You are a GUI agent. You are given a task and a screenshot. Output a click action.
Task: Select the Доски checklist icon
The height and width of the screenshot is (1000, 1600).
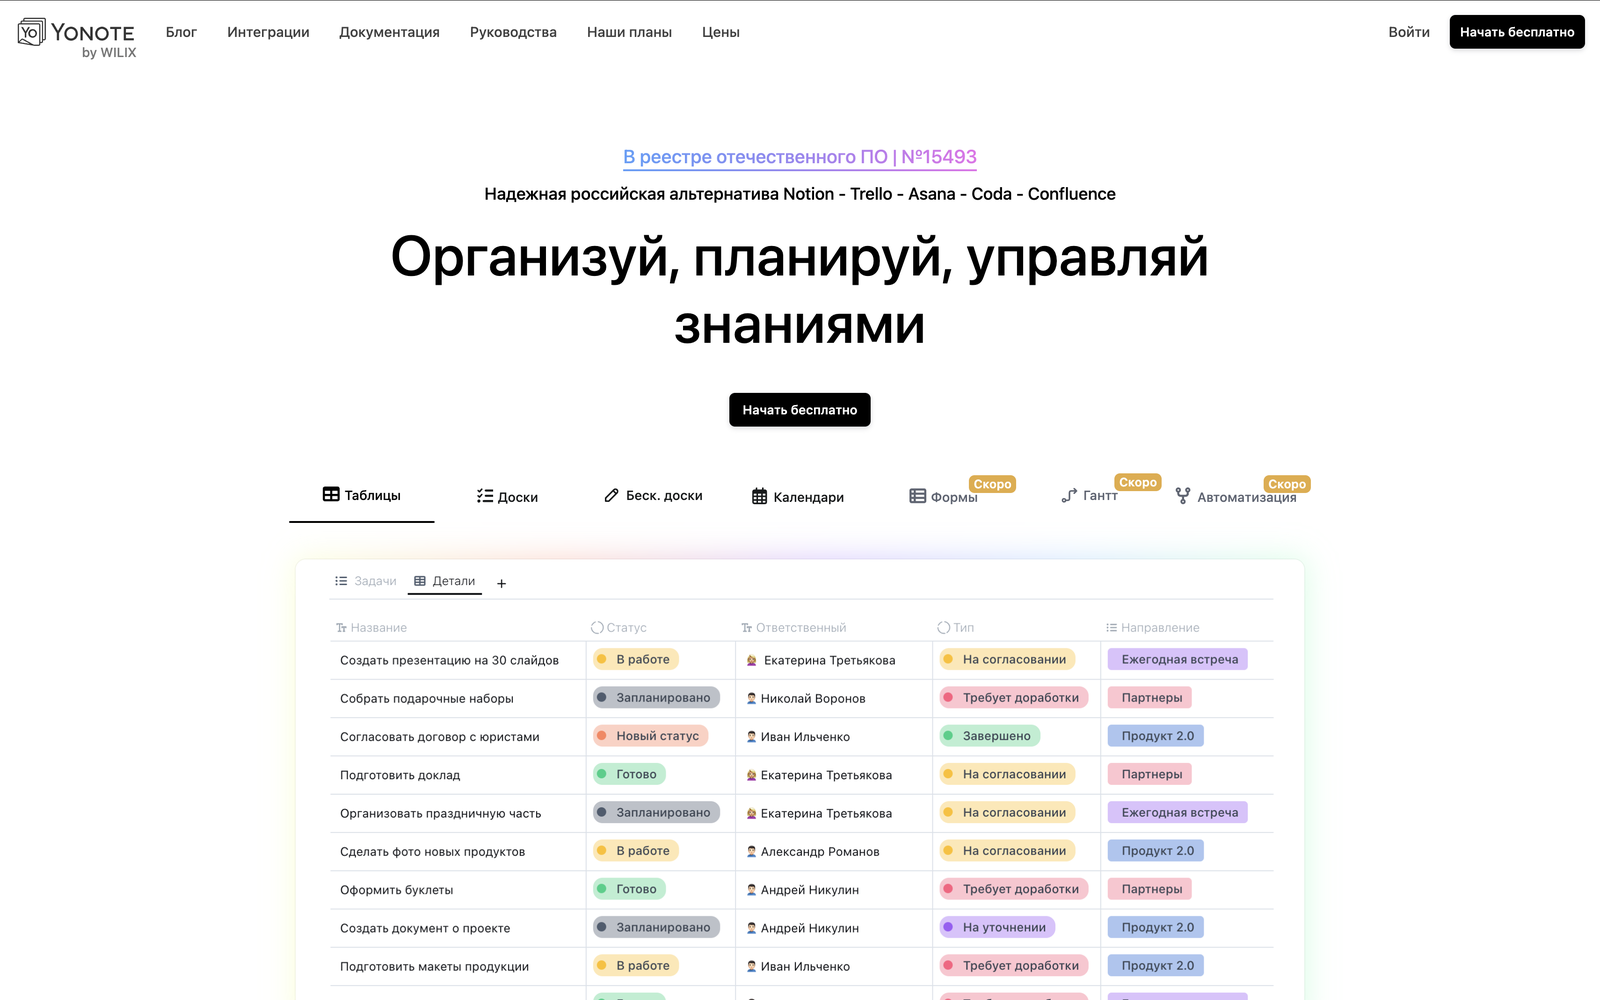coord(485,496)
